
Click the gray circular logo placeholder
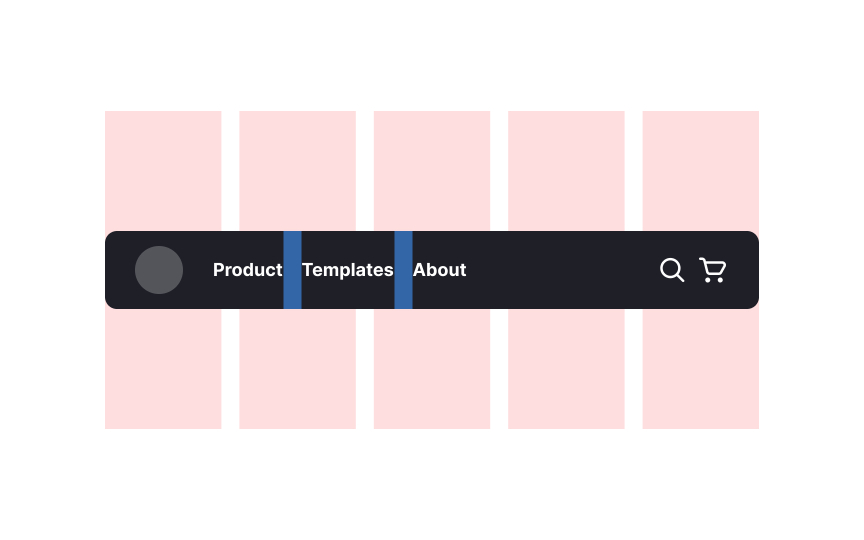tap(159, 270)
